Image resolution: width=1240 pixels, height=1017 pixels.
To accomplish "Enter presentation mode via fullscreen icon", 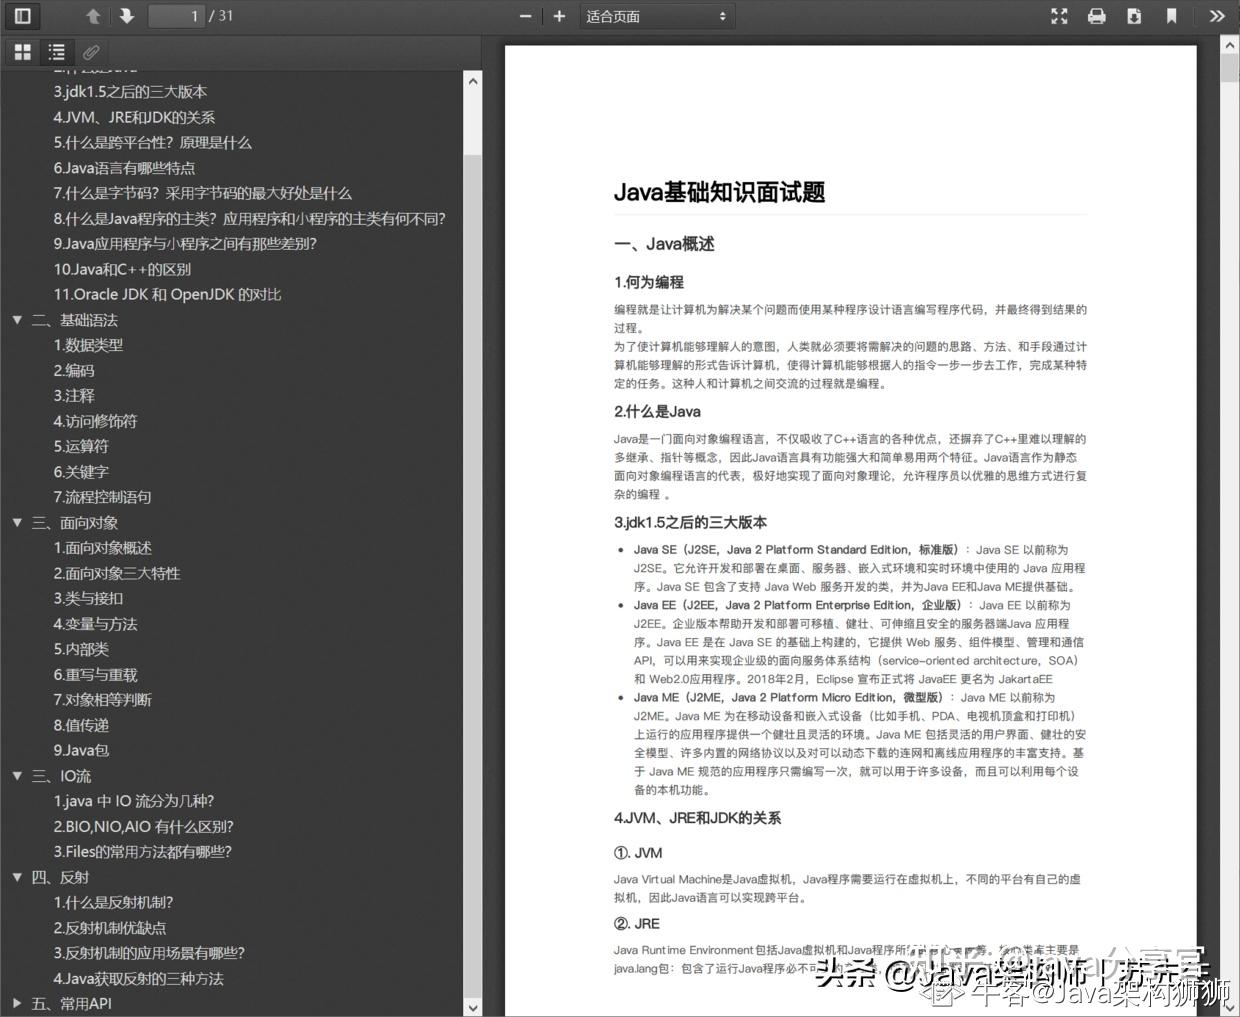I will click(x=1059, y=16).
